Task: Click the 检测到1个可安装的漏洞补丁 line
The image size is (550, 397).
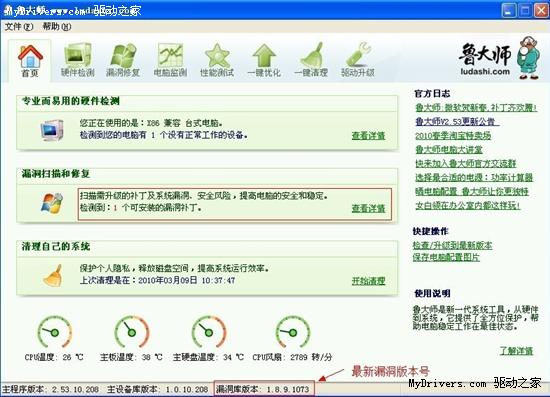Action: (141, 208)
